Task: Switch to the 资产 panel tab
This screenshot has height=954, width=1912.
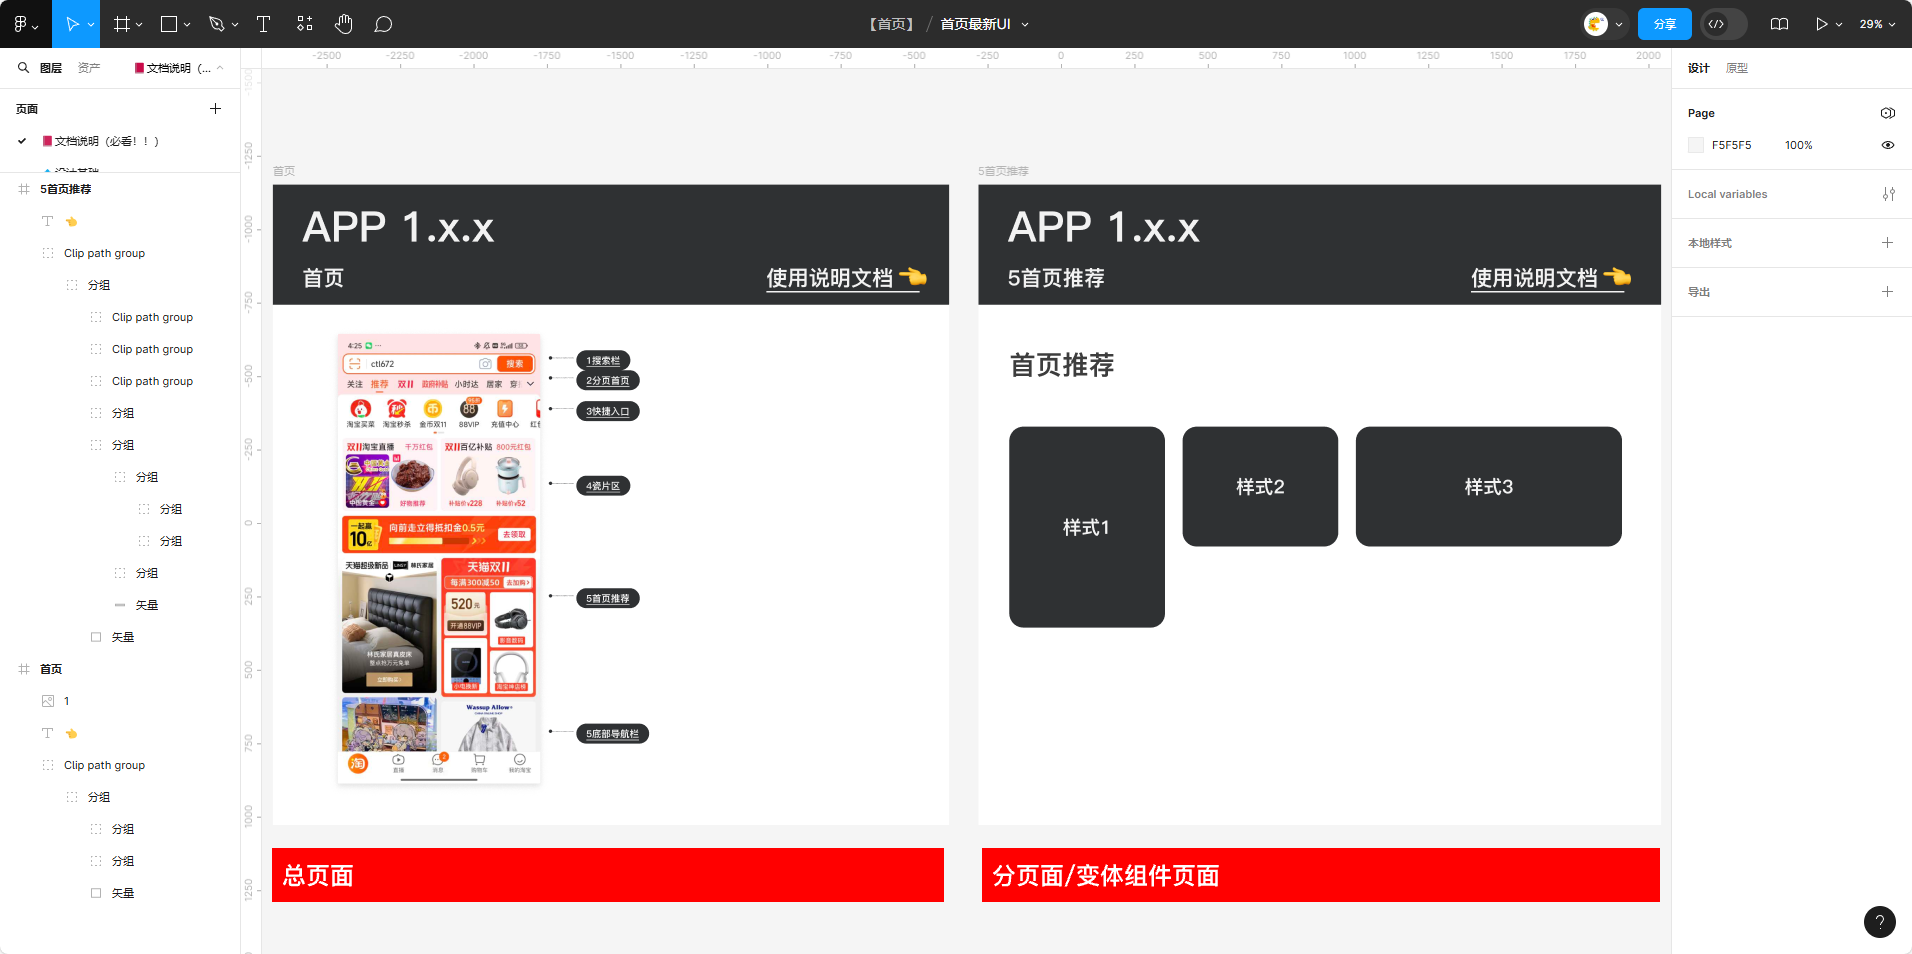Action: (x=88, y=67)
